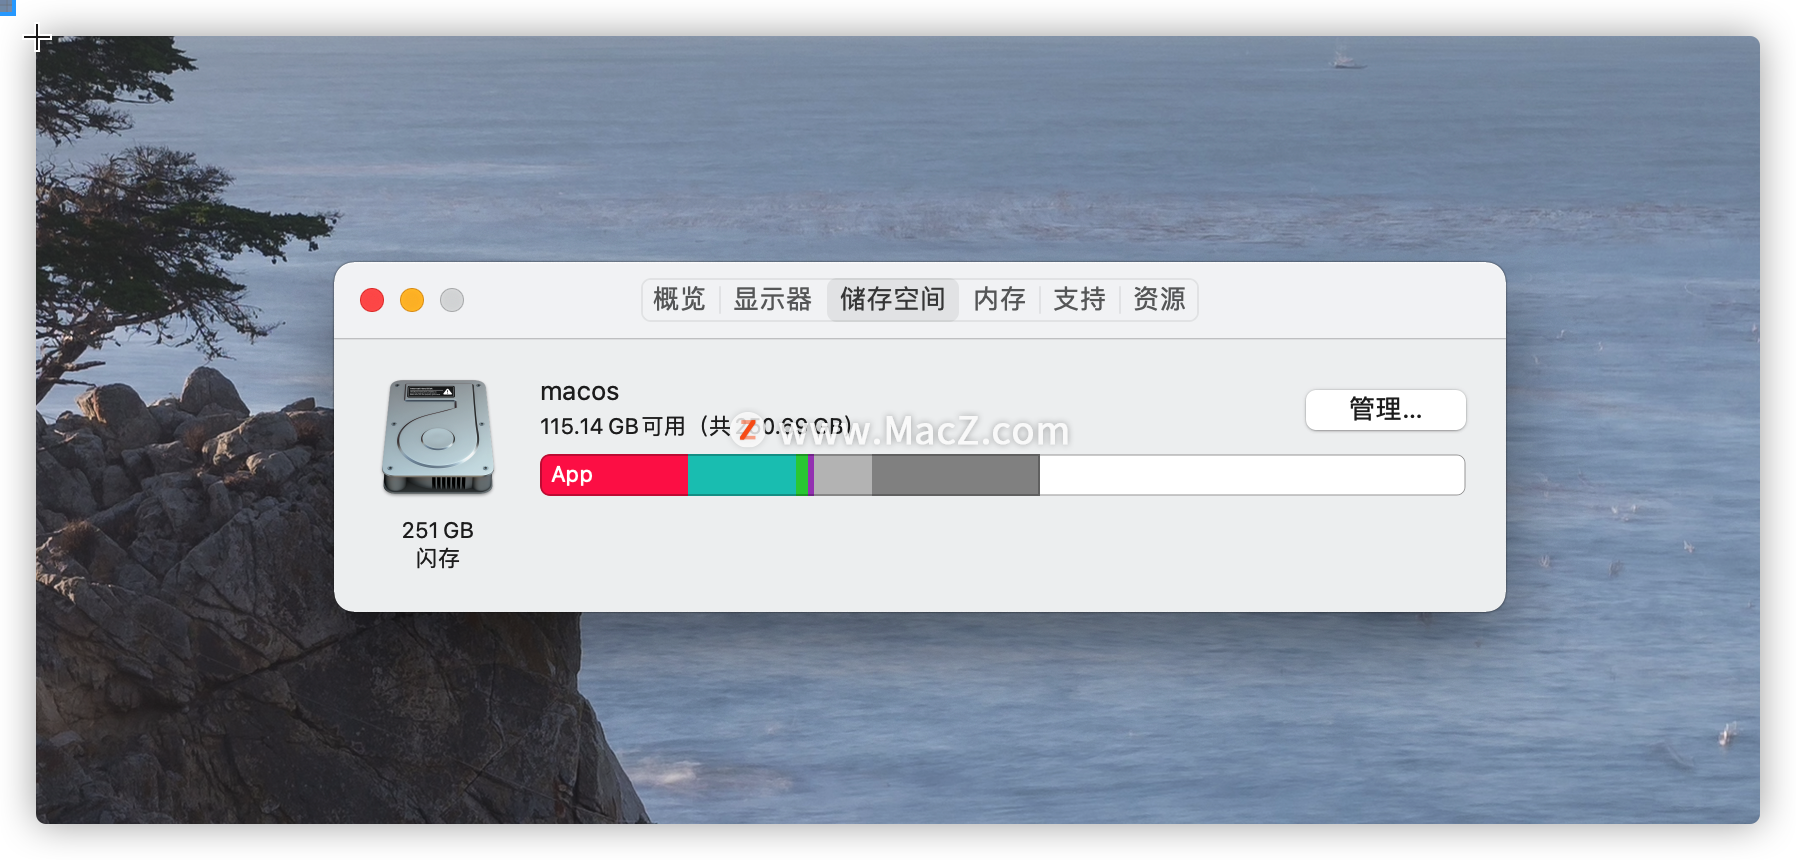The height and width of the screenshot is (860, 1796).
Task: Click the teal storage bar segment
Action: (742, 475)
